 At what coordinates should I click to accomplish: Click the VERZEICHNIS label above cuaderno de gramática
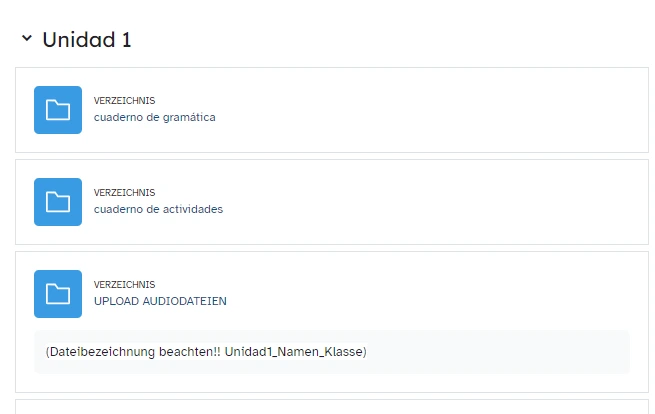(x=124, y=101)
